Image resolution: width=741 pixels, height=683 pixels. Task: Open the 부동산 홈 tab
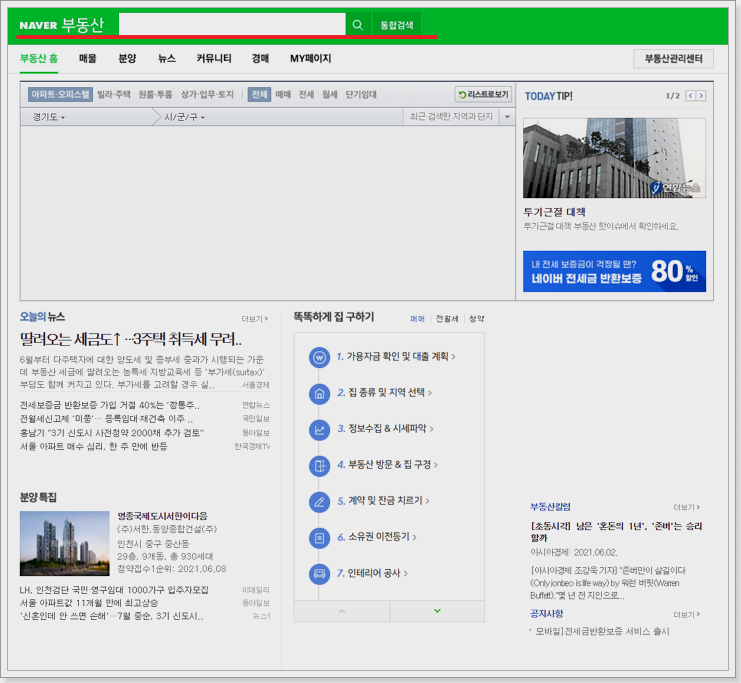(39, 59)
